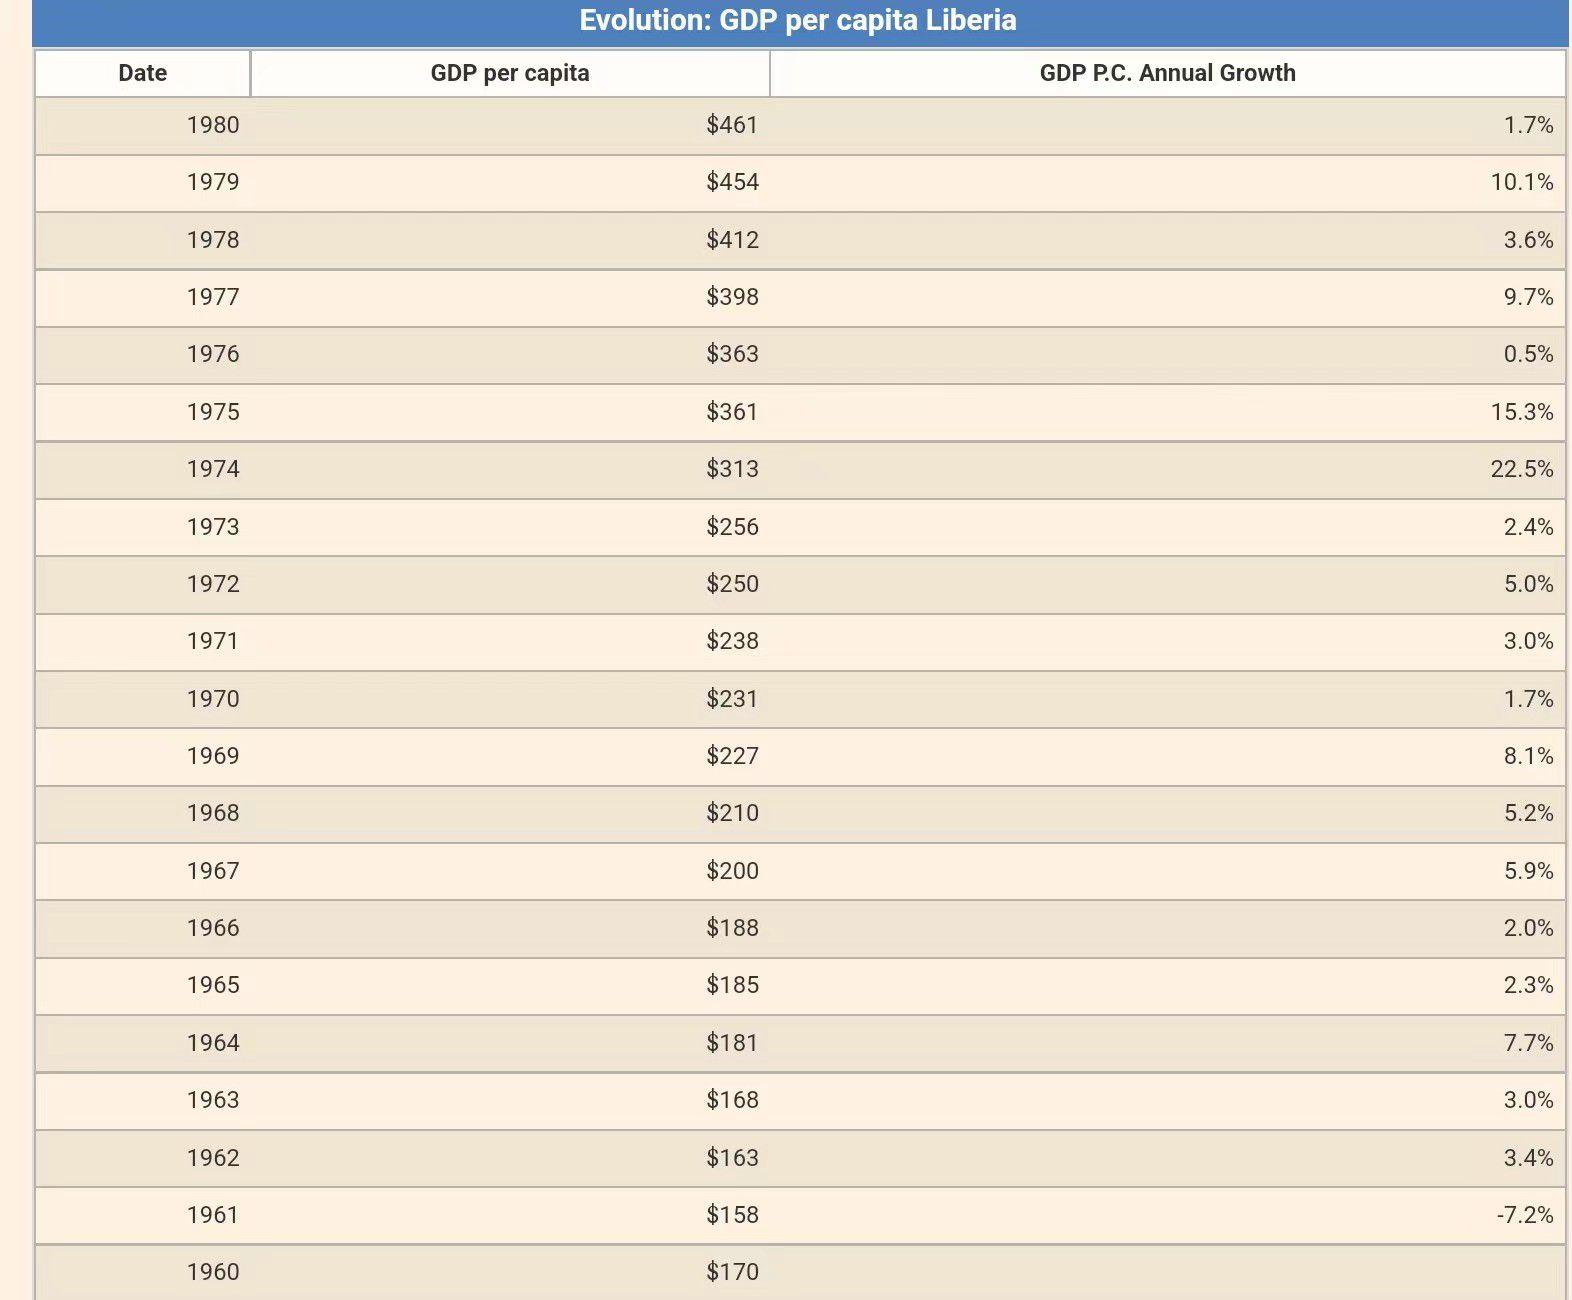Pick the growth value '2.4%'

(1528, 527)
